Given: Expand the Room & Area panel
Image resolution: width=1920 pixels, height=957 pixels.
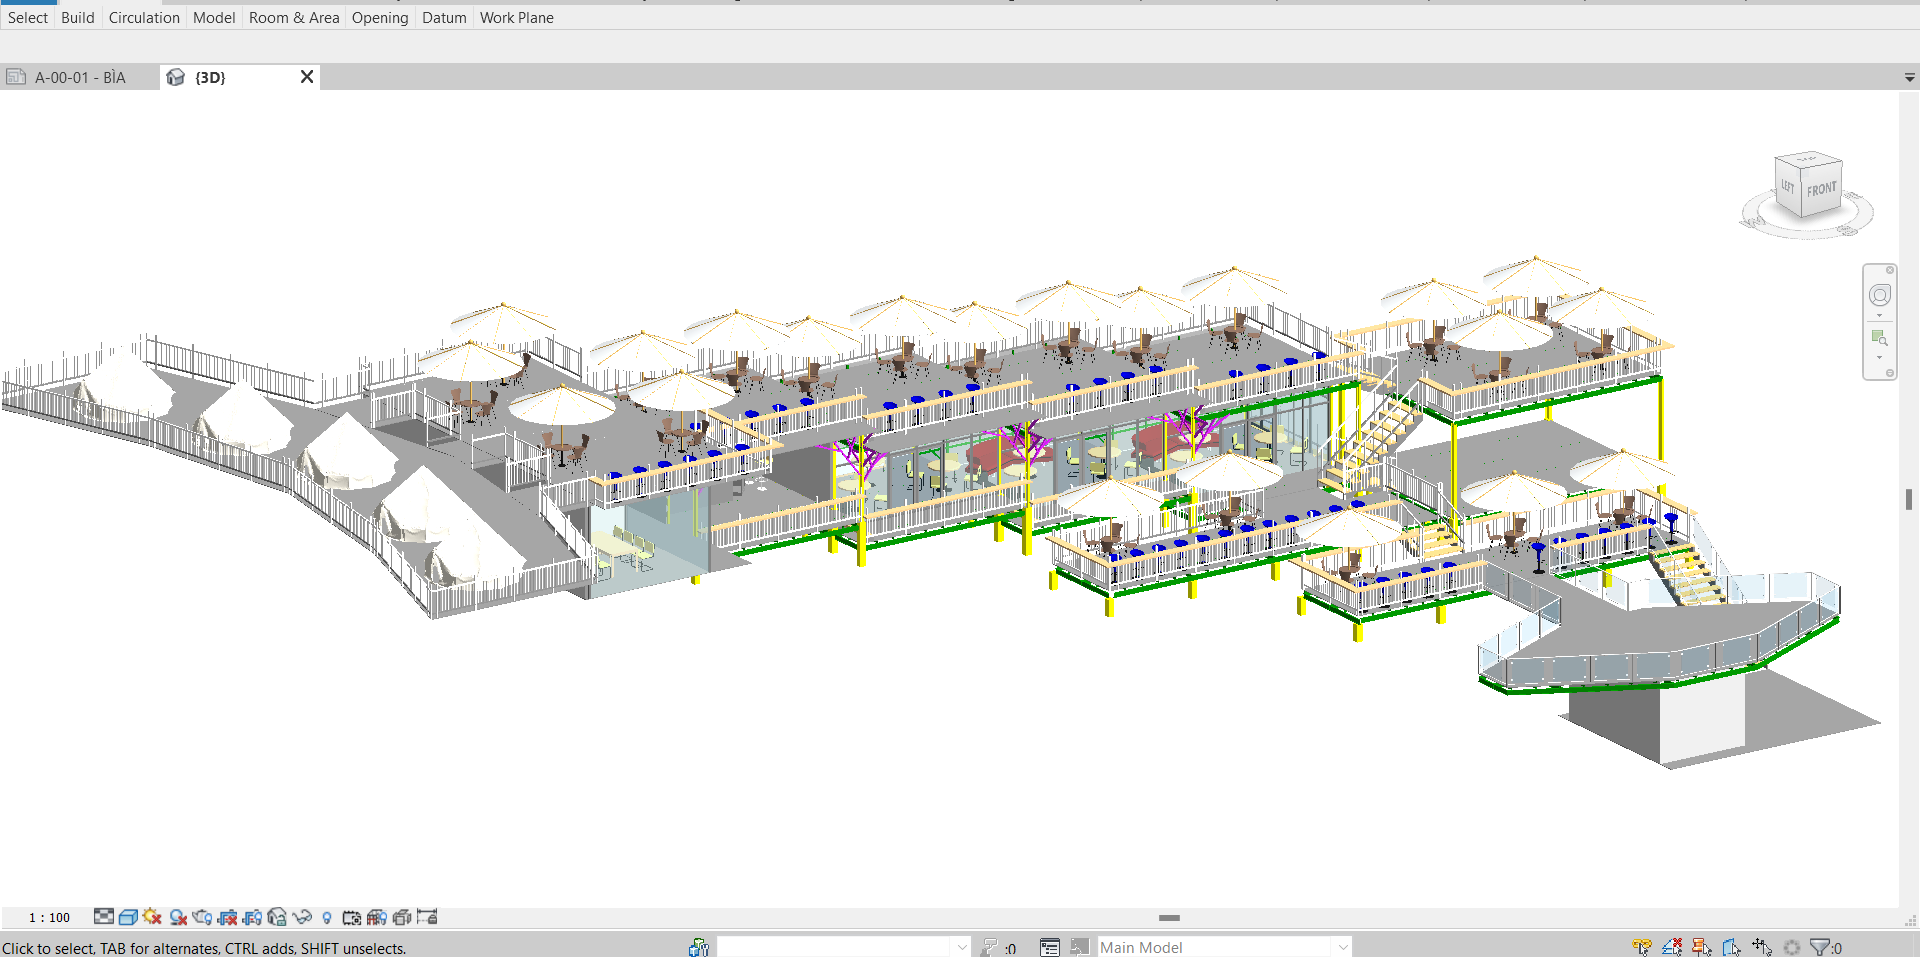Looking at the screenshot, I should pos(294,17).
